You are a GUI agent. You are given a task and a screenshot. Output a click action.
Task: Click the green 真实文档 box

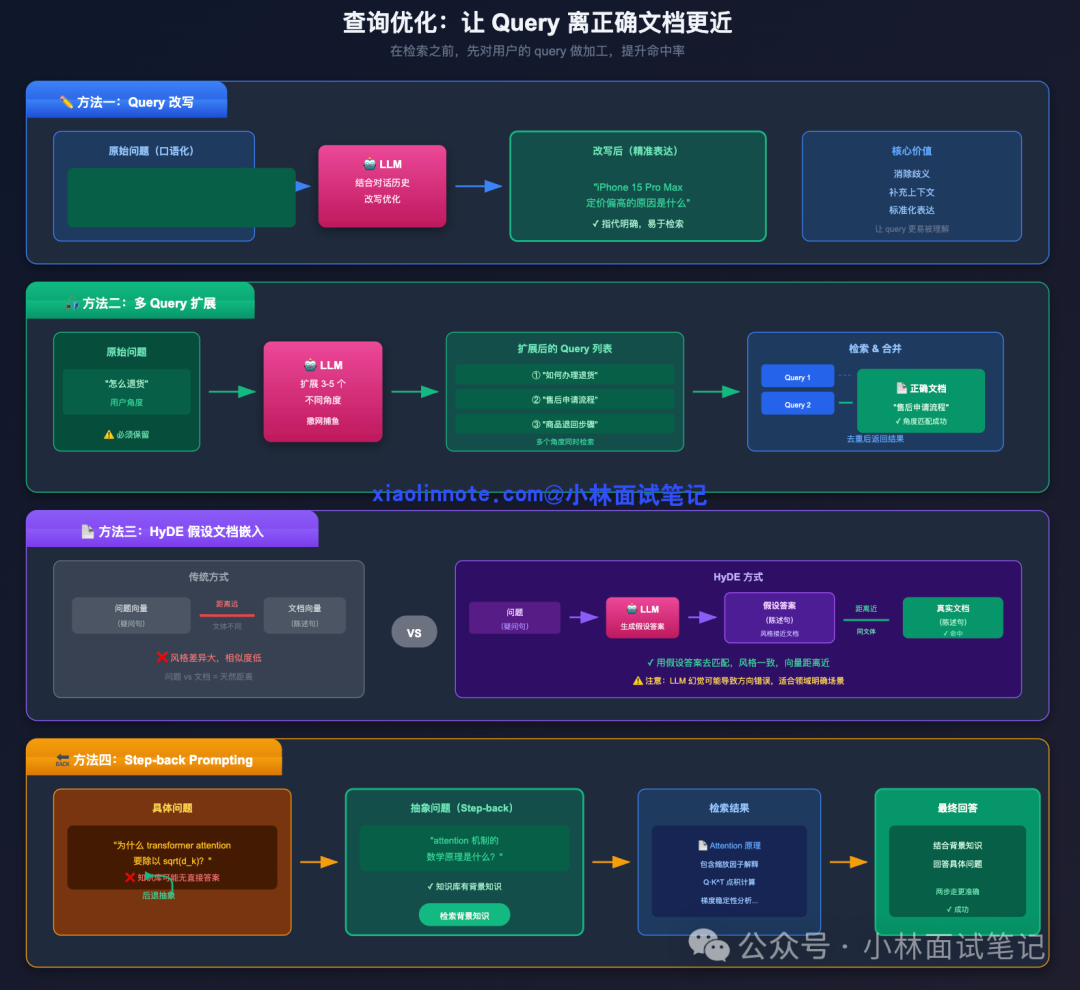pyautogui.click(x=953, y=617)
